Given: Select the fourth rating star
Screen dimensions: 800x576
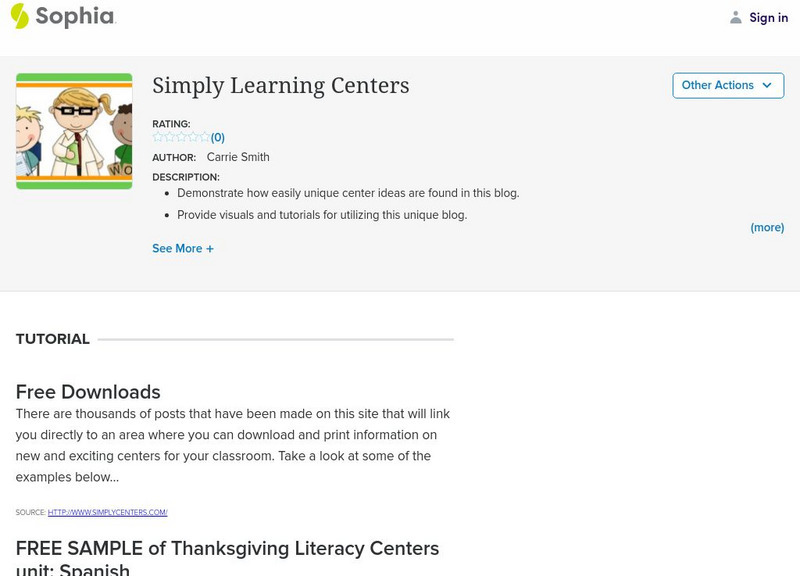Looking at the screenshot, I should point(193,137).
